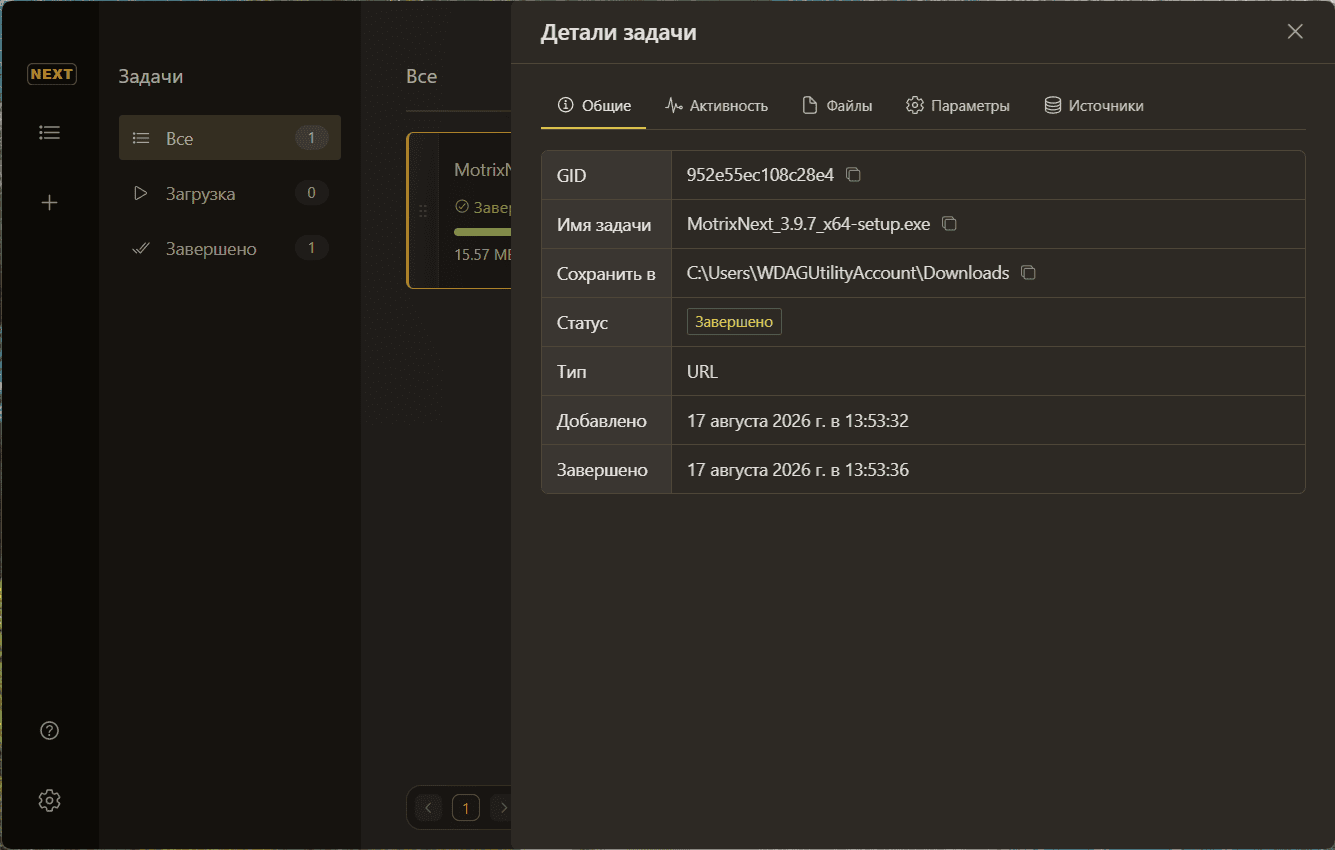The image size is (1335, 850).
Task: Click the path C:\Users\WDAGUtilityAccount\Downloads
Action: coord(848,273)
